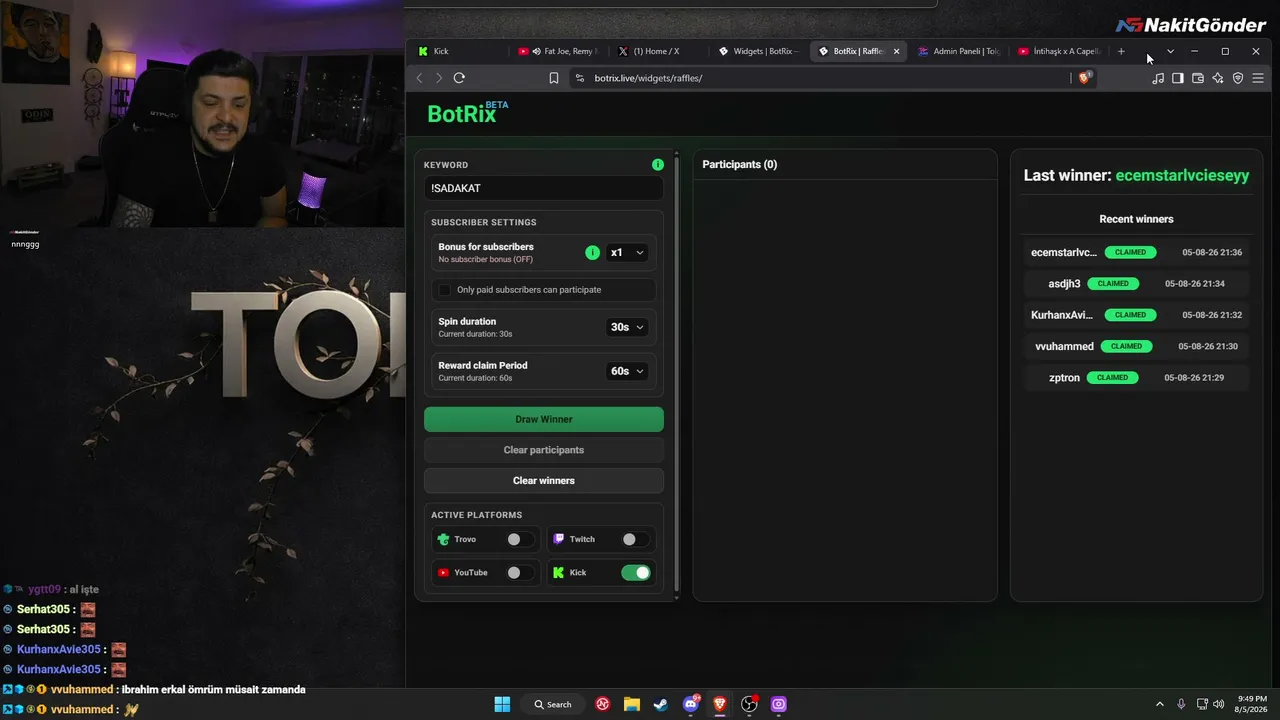This screenshot has width=1280, height=720.
Task: Close the BotRix | Raffles tab
Action: coord(896,51)
